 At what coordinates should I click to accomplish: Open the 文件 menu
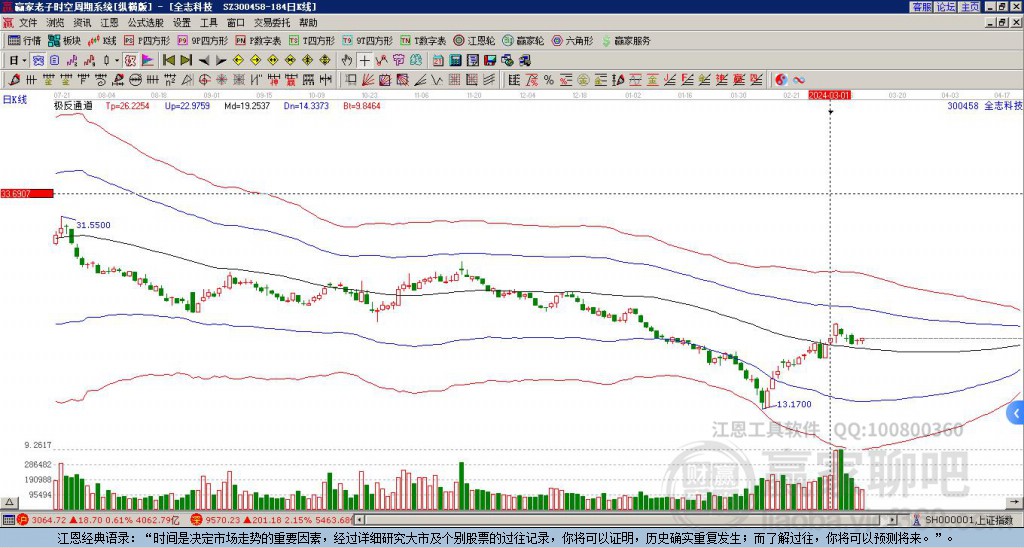tap(27, 23)
